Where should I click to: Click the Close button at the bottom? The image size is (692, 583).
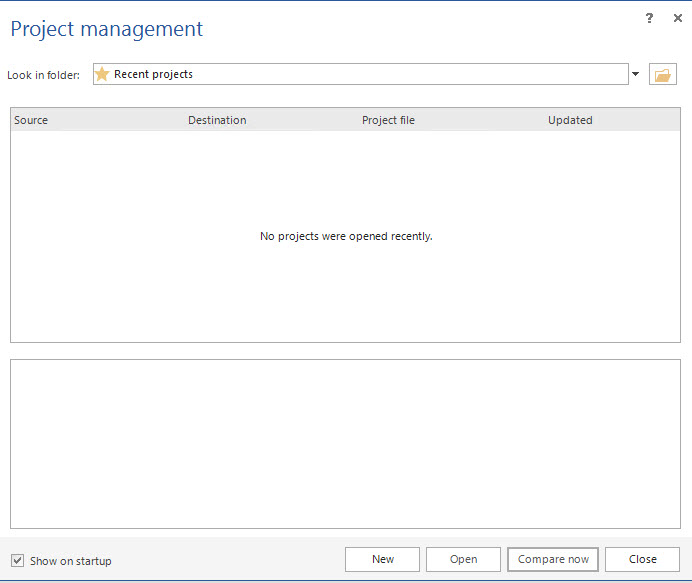pos(642,559)
